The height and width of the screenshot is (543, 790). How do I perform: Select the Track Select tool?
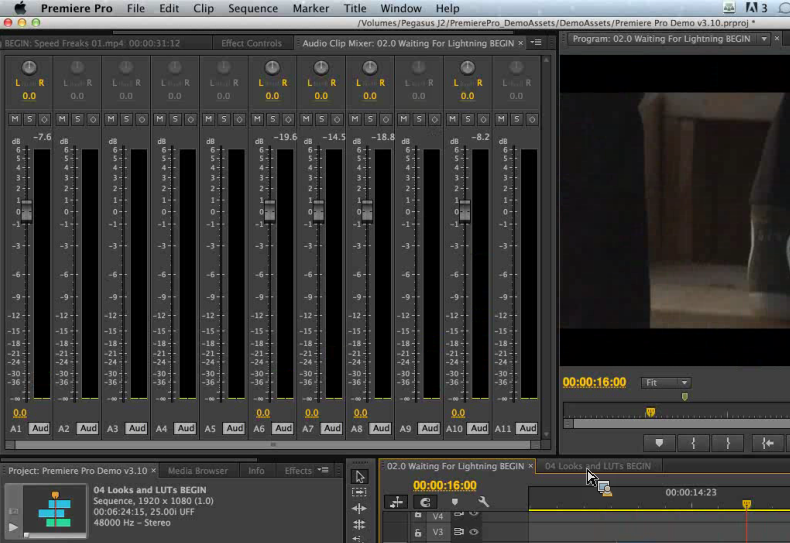(359, 492)
